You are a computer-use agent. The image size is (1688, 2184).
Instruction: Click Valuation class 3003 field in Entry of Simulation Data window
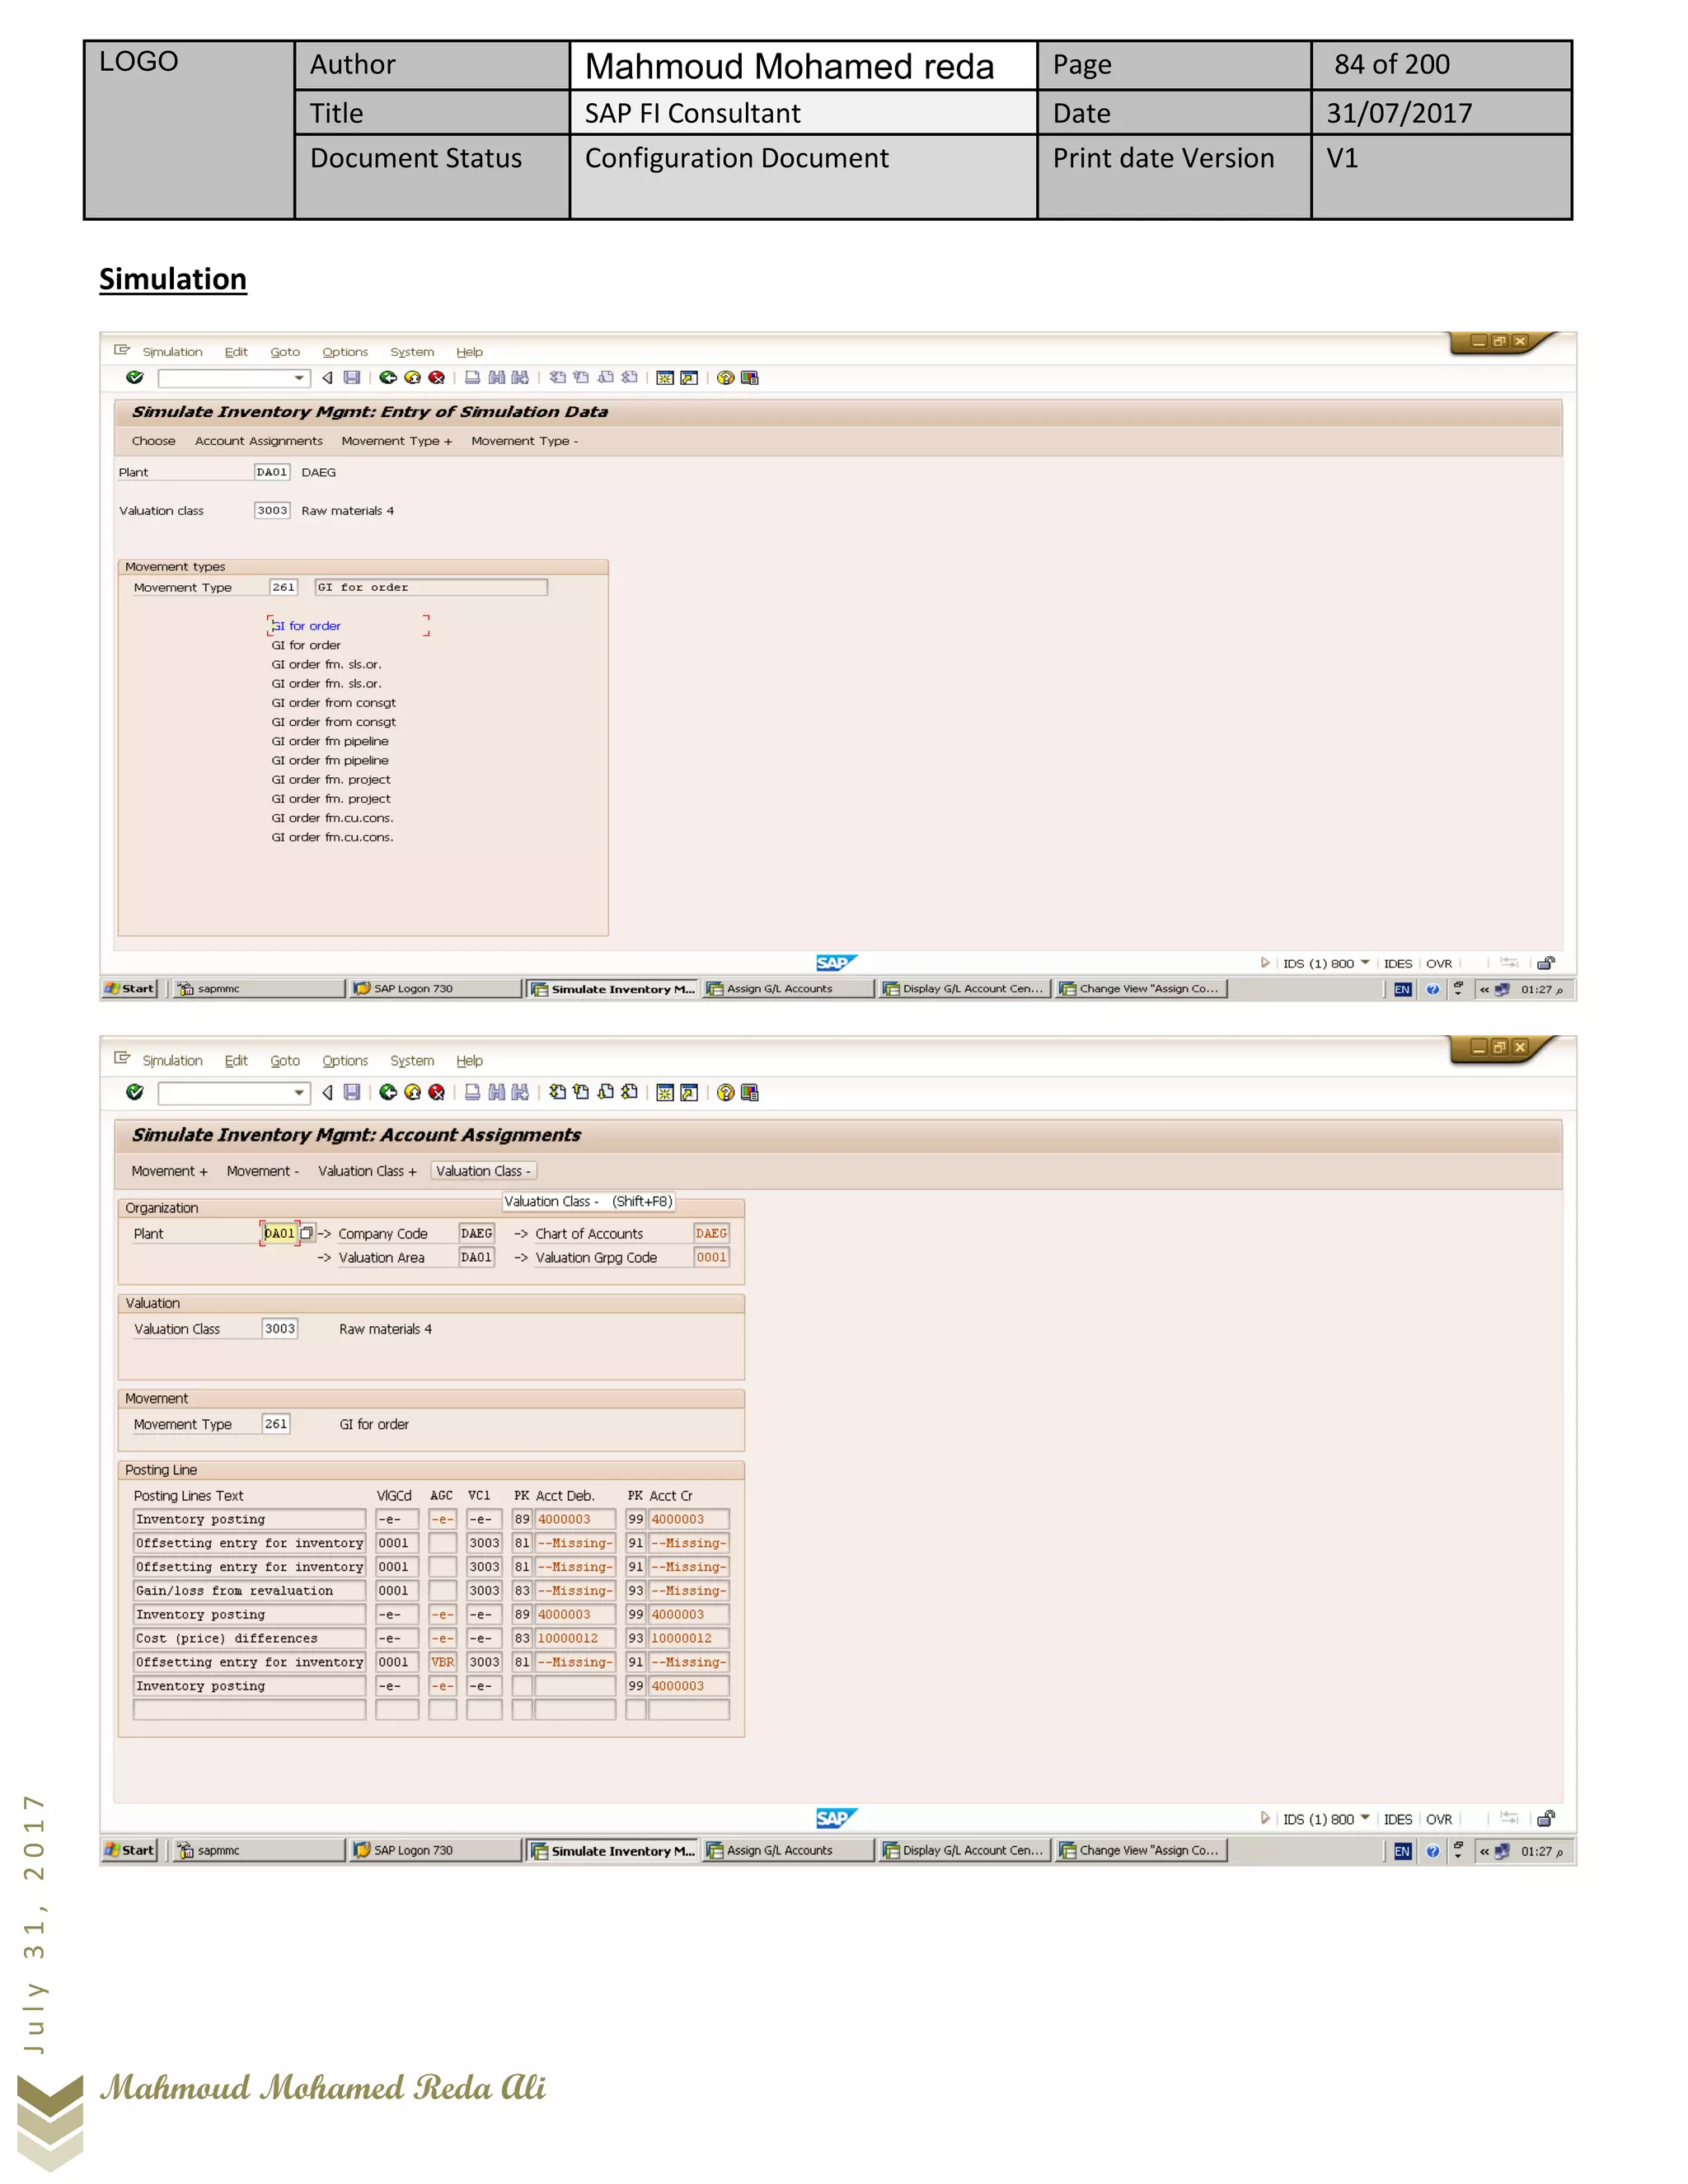click(x=272, y=510)
